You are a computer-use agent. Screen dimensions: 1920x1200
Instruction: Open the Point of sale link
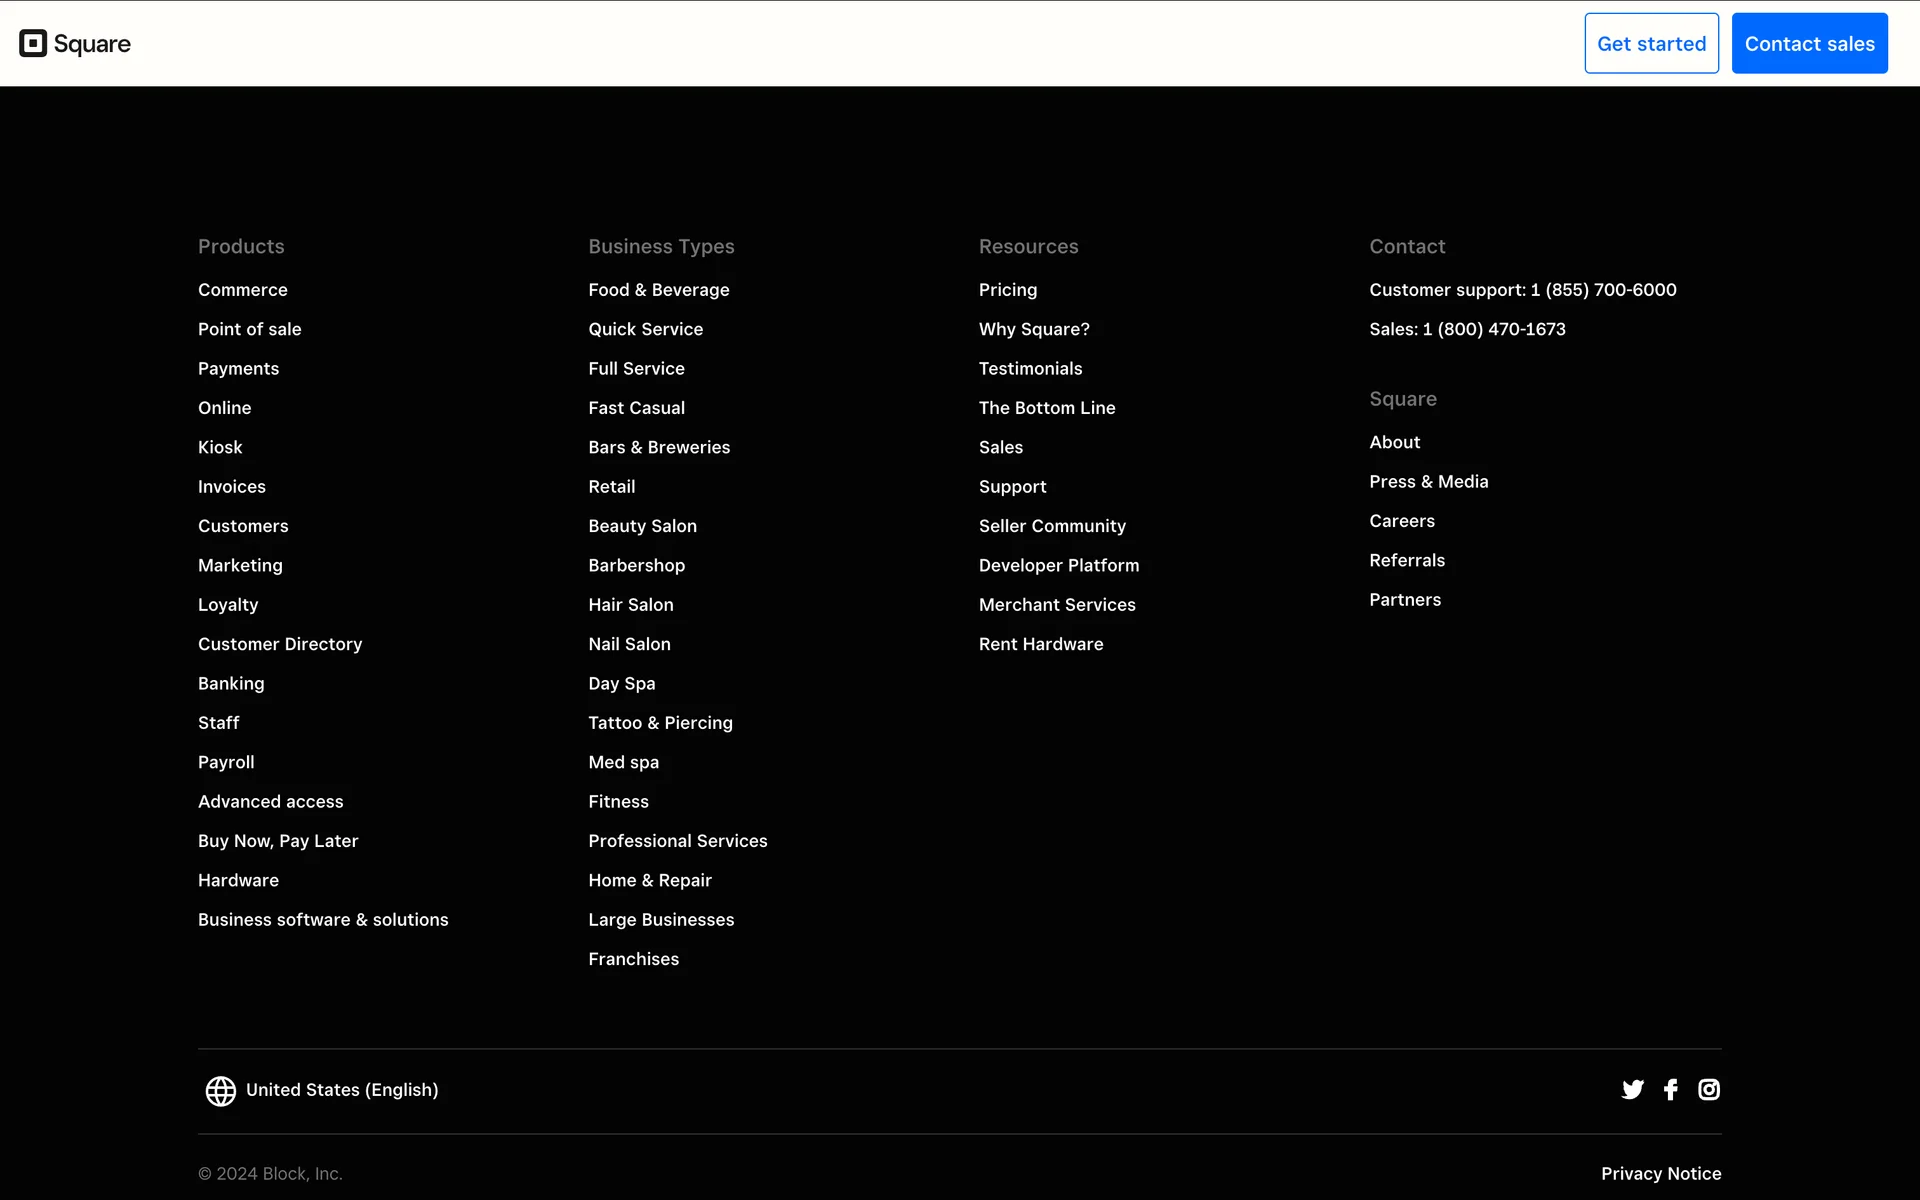point(249,329)
